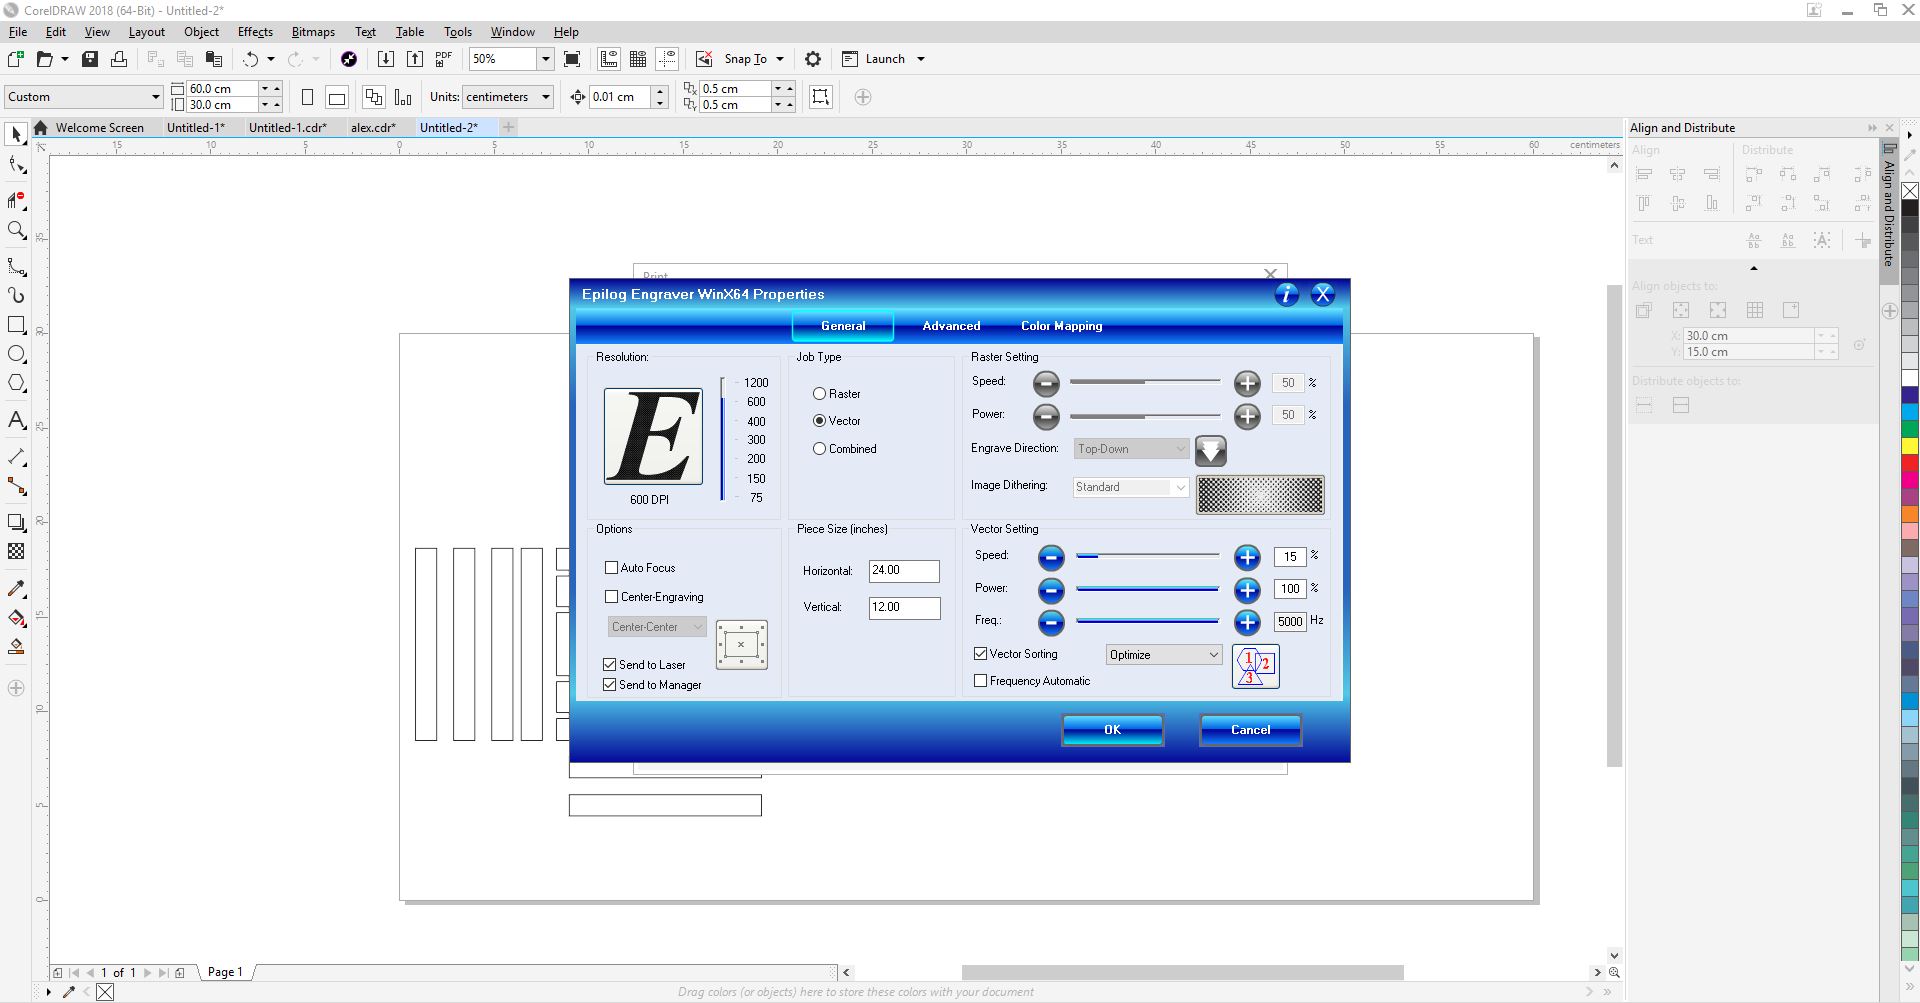The image size is (1920, 1003).
Task: Click the New document icon
Action: point(16,59)
